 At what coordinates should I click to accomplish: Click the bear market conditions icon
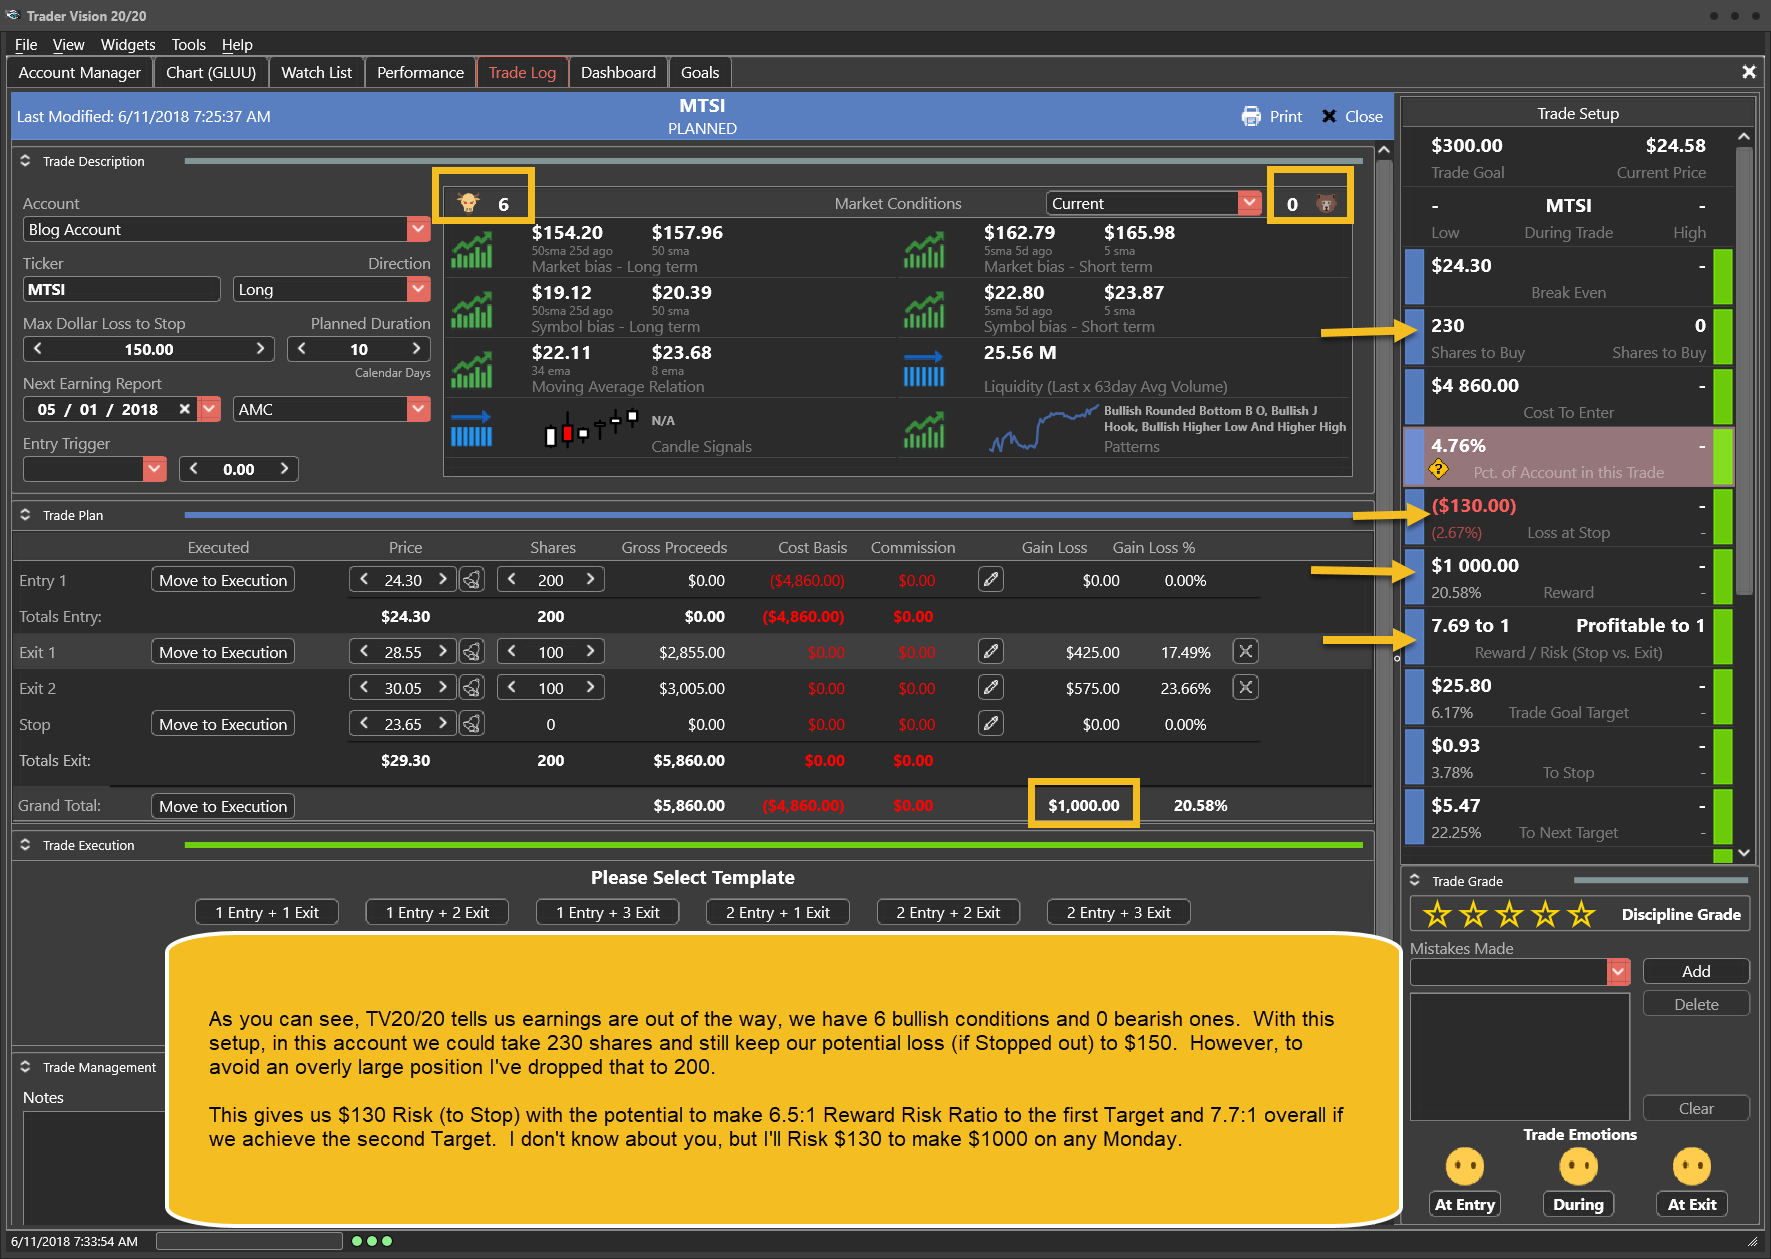[1326, 203]
